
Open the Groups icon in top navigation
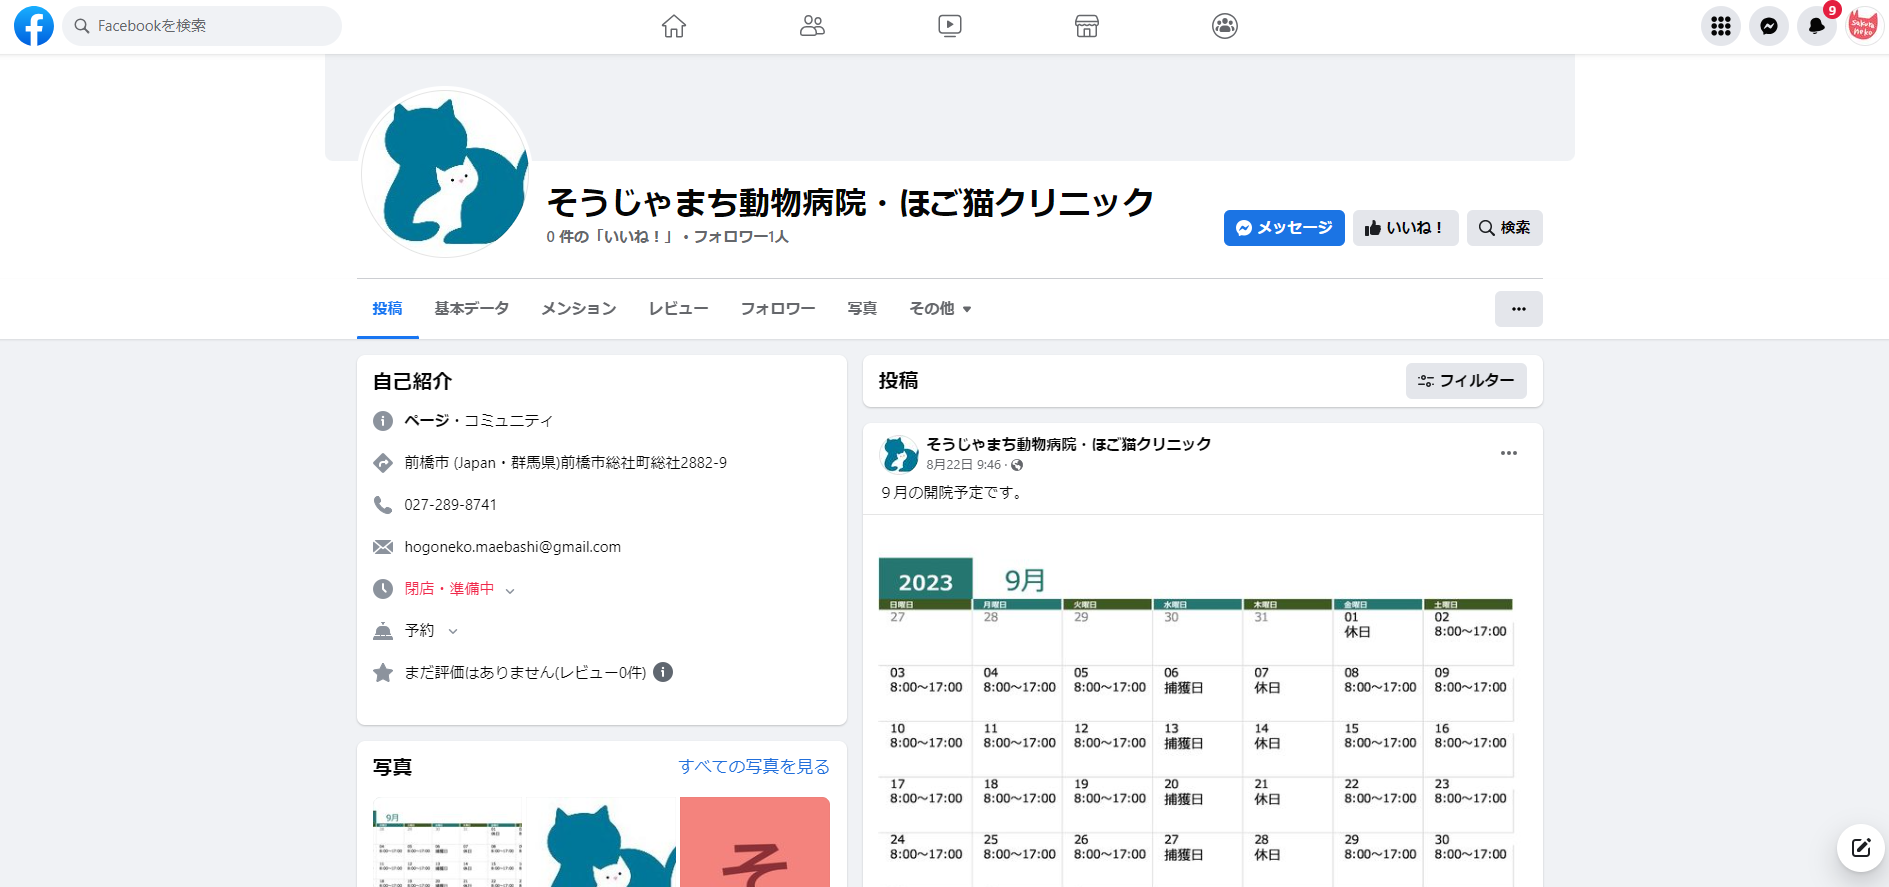point(1225,26)
